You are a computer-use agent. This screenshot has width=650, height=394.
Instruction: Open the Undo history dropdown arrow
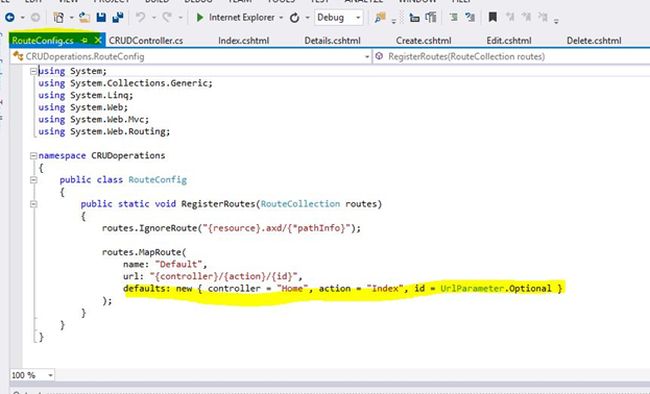coord(154,18)
